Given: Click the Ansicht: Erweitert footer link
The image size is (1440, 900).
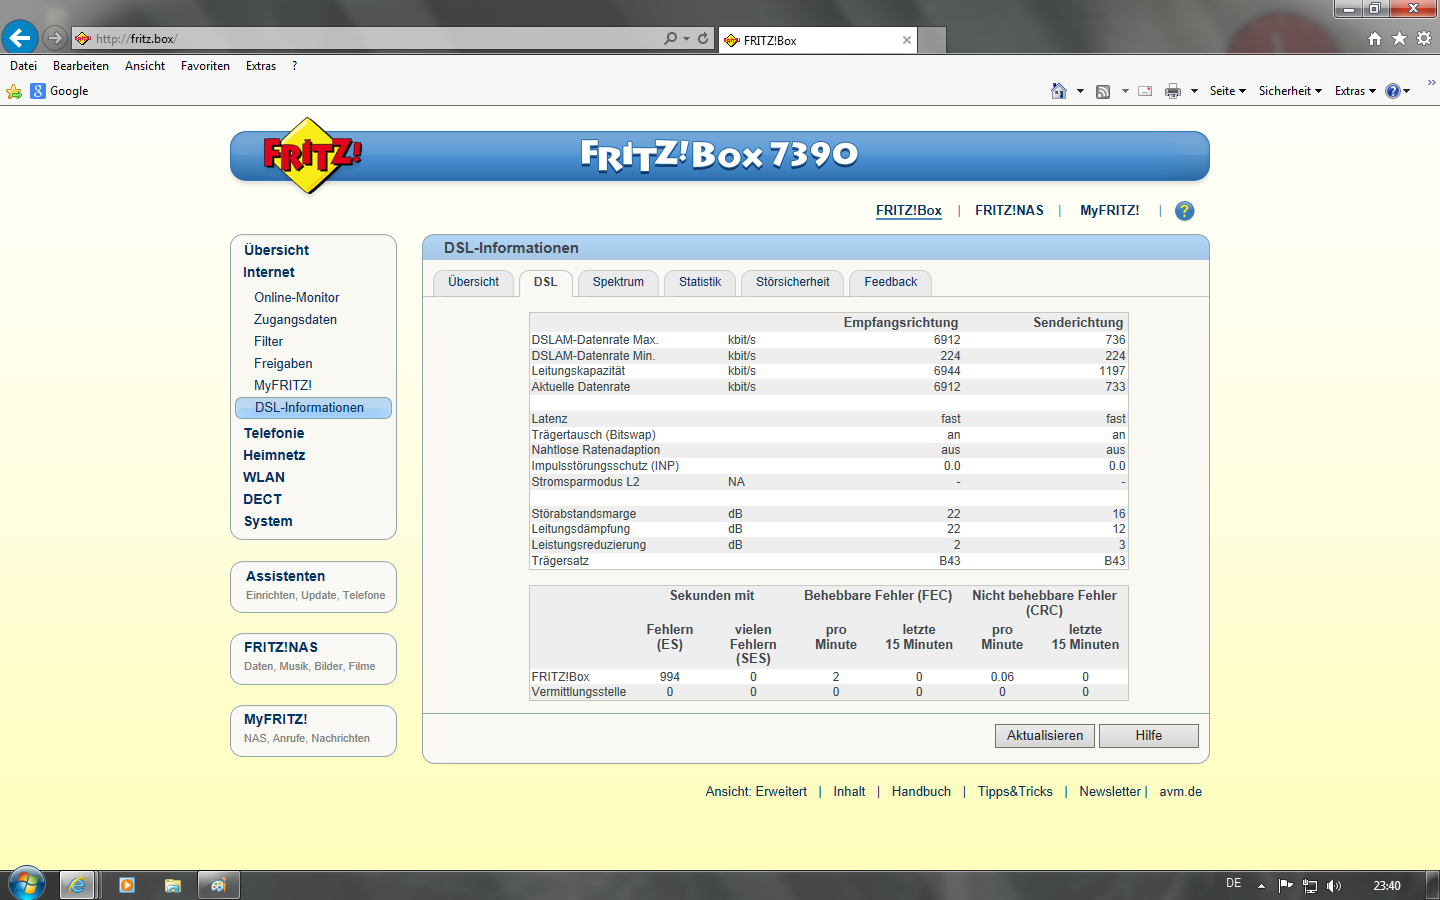Looking at the screenshot, I should click(756, 791).
